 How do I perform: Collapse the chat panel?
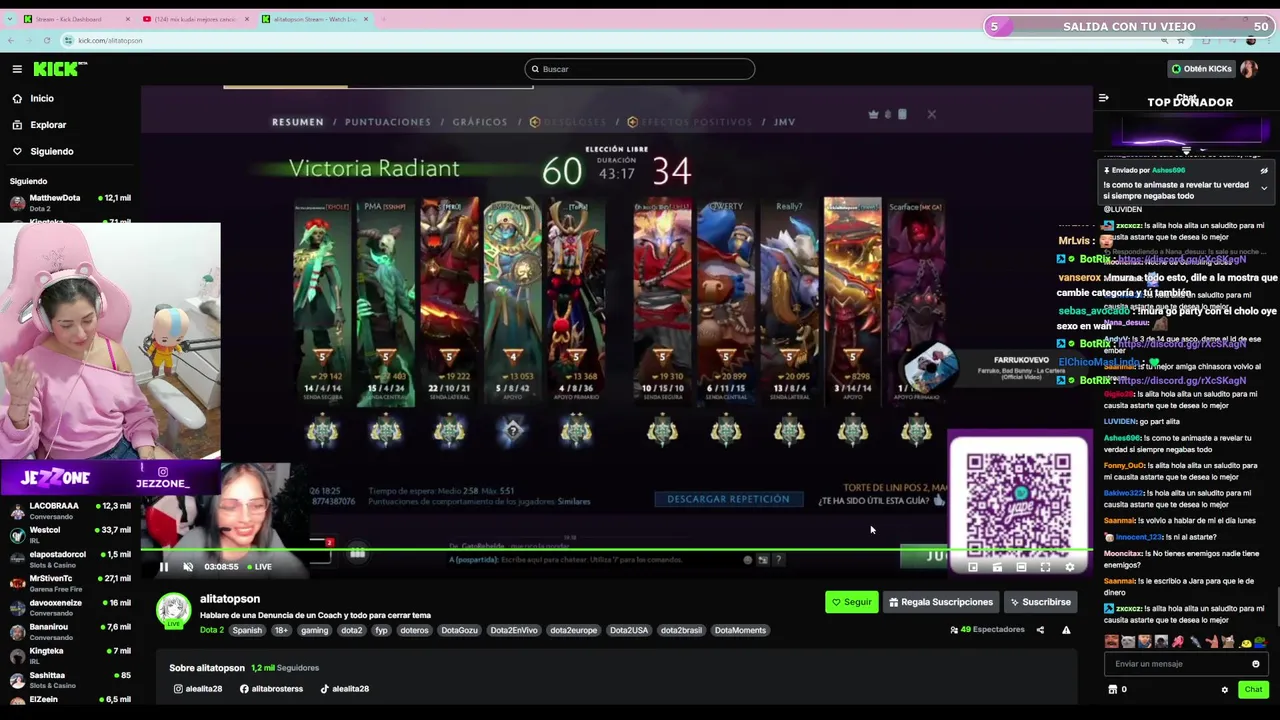(1103, 98)
